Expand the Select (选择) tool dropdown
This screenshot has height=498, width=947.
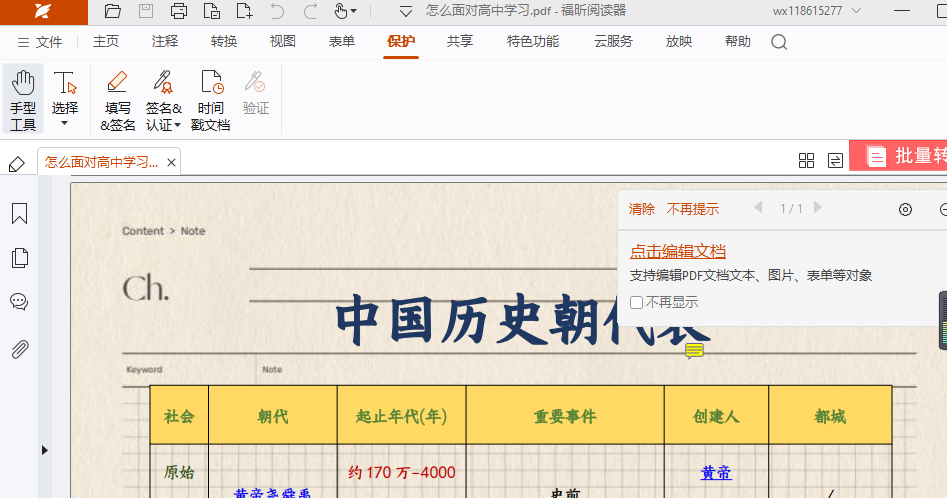click(x=65, y=123)
